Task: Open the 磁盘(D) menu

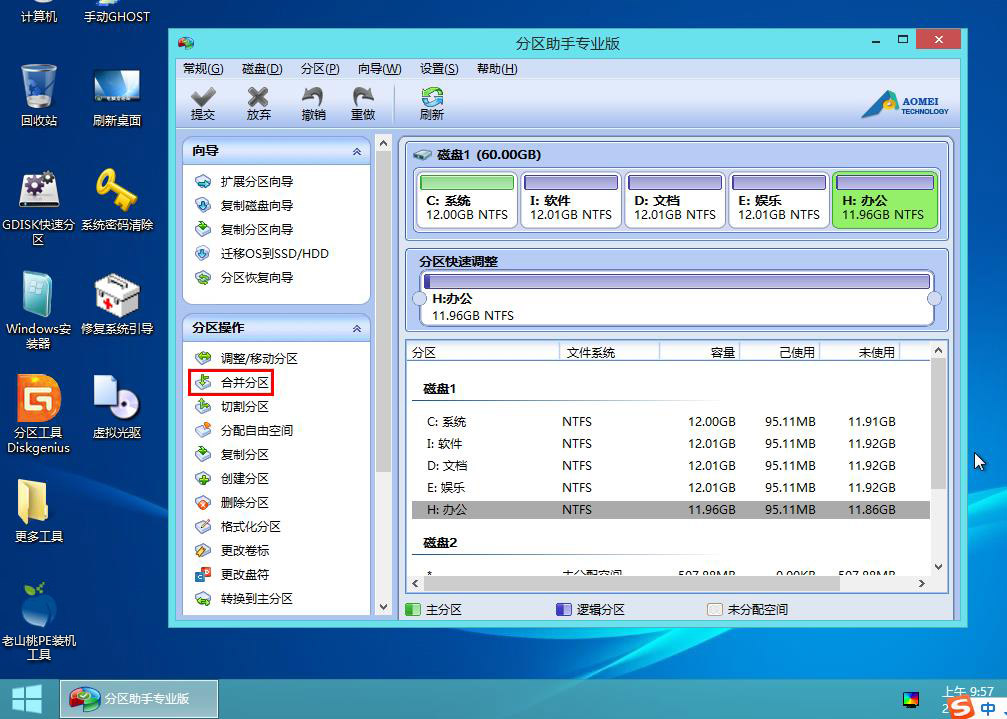Action: 262,69
